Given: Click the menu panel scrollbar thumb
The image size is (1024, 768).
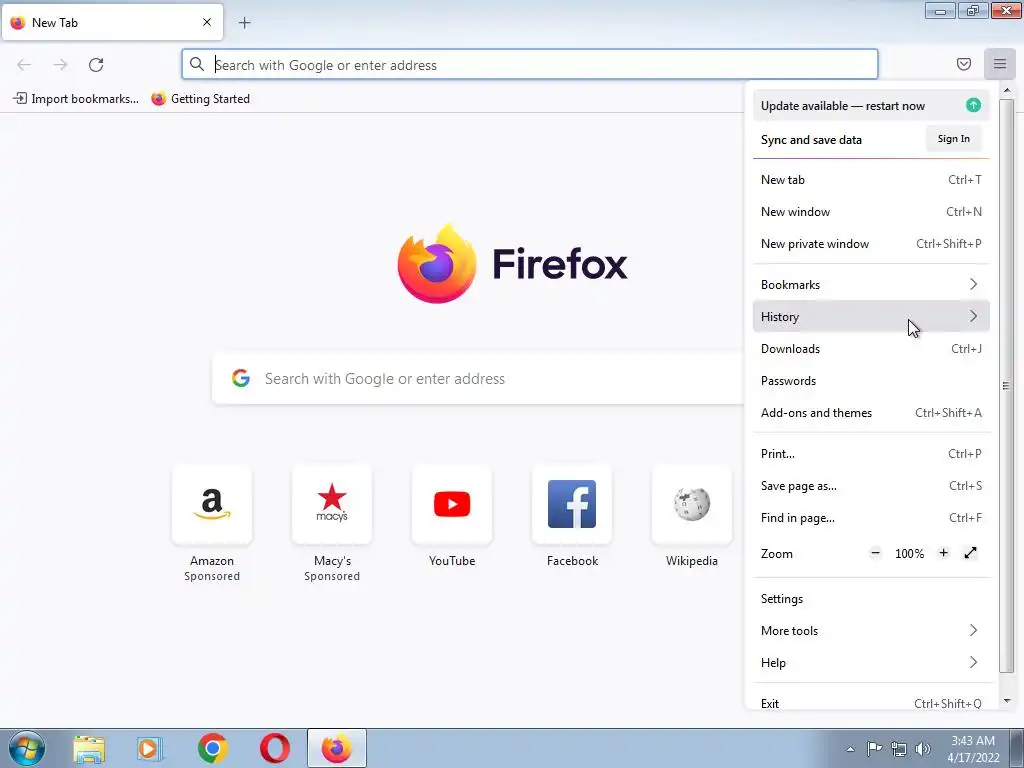Looking at the screenshot, I should (1006, 385).
